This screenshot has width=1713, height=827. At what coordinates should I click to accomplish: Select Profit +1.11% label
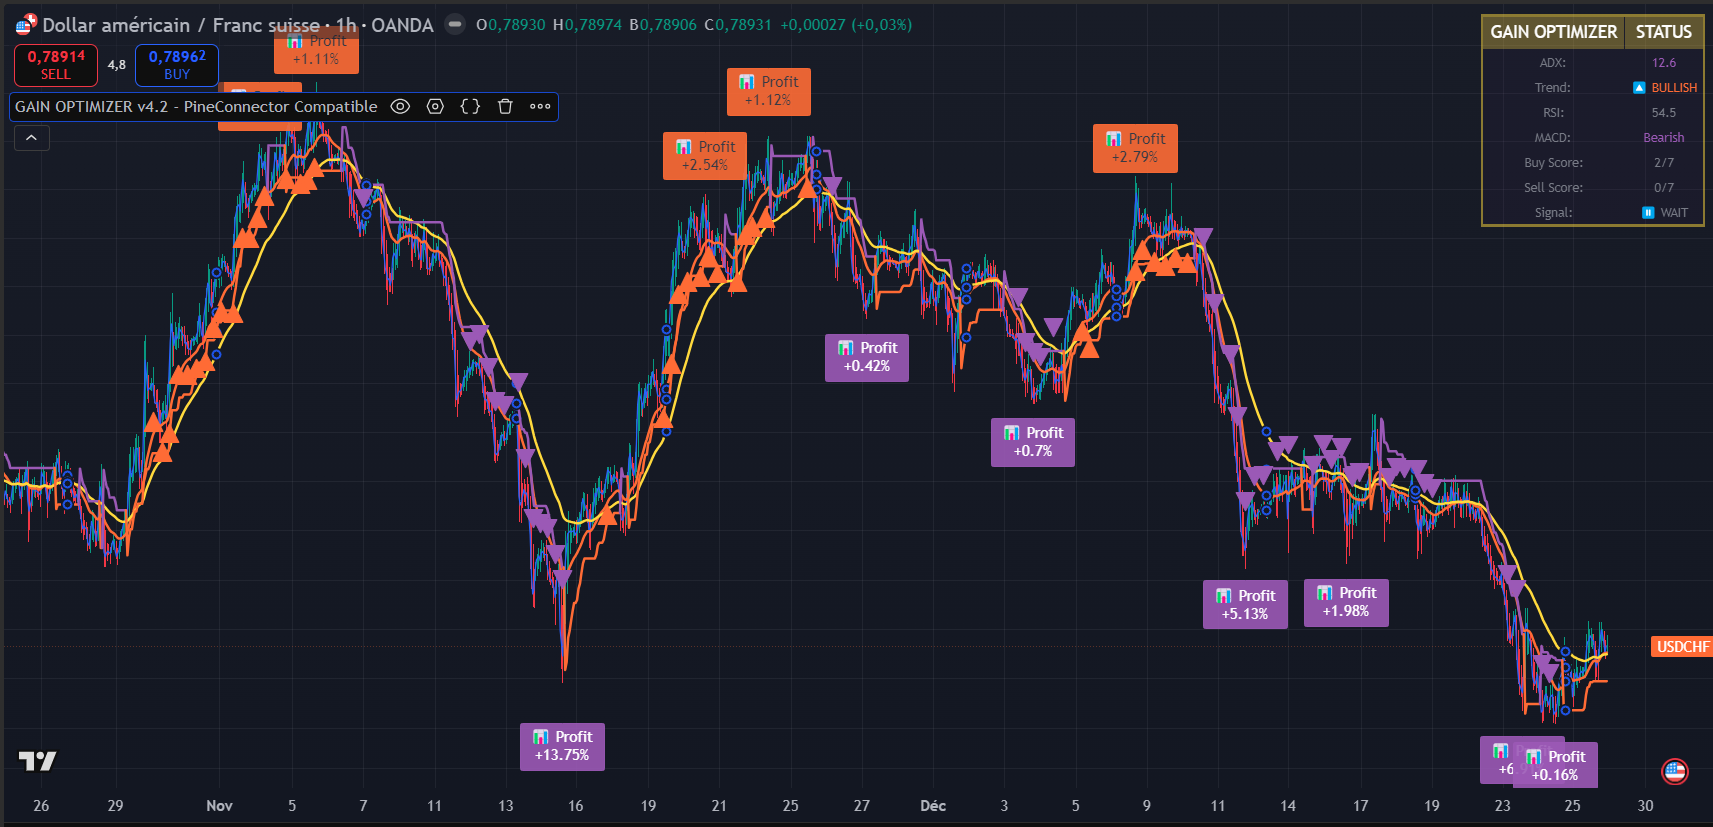coord(316,52)
